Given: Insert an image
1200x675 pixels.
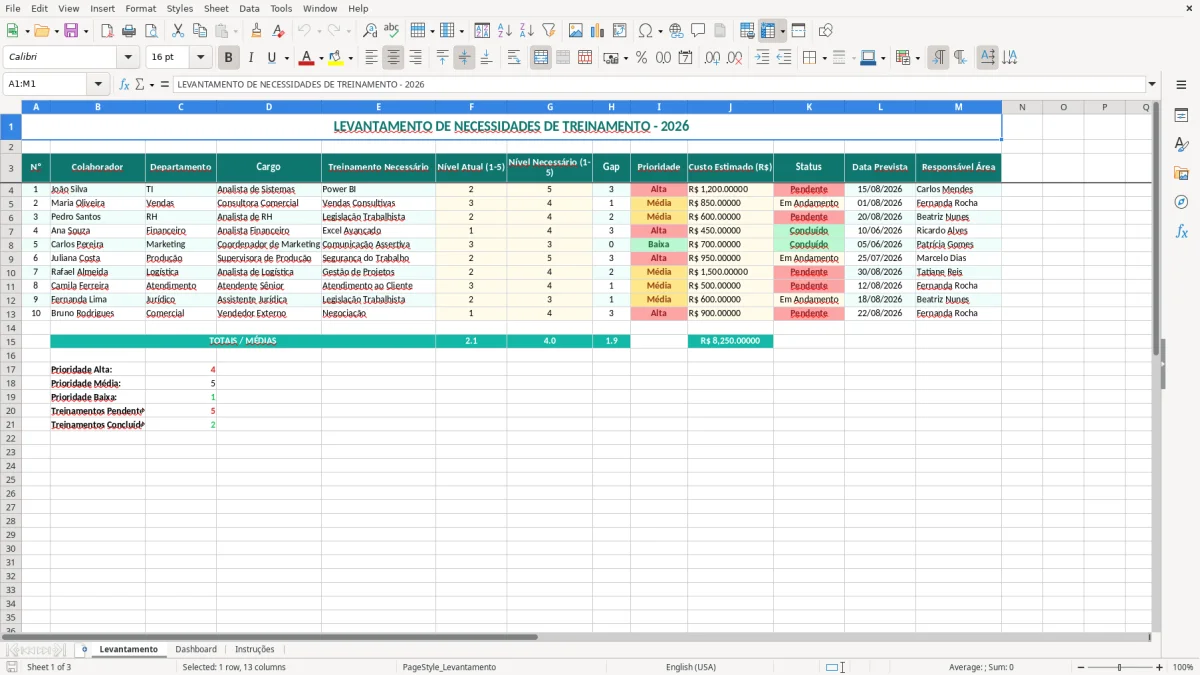Looking at the screenshot, I should coord(576,31).
